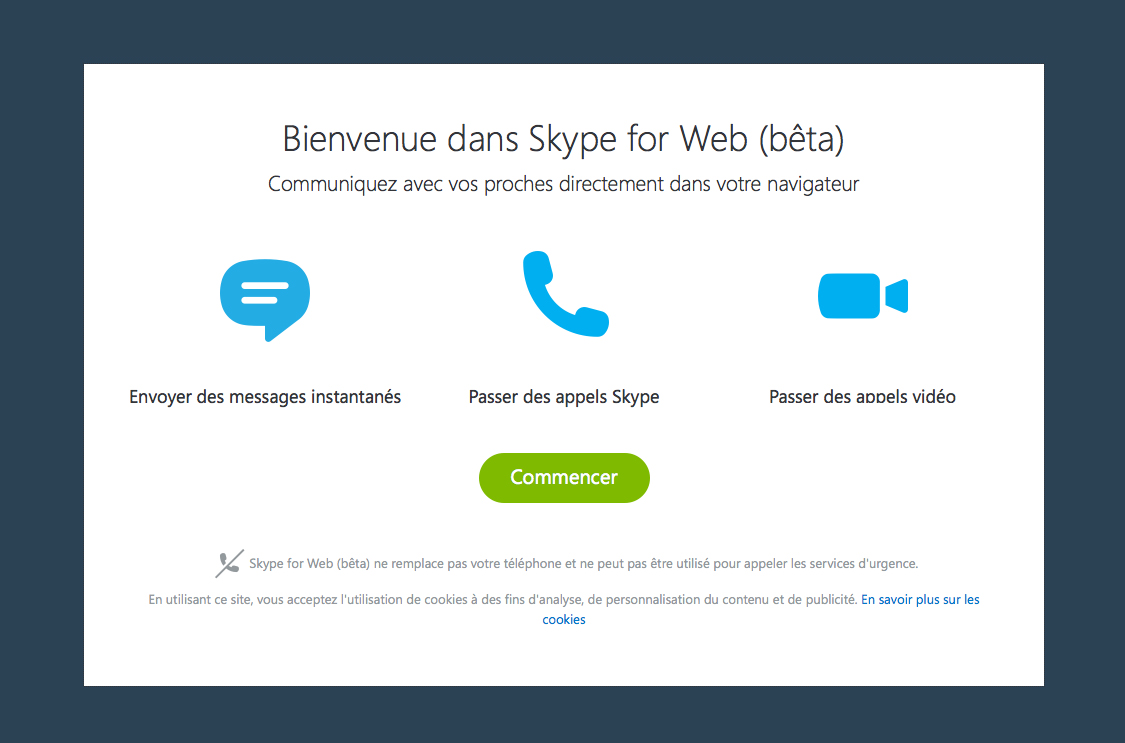Viewport: 1125px width, 743px height.
Task: Select the "Passer des appels vidéo" label
Action: pyautogui.click(x=862, y=397)
